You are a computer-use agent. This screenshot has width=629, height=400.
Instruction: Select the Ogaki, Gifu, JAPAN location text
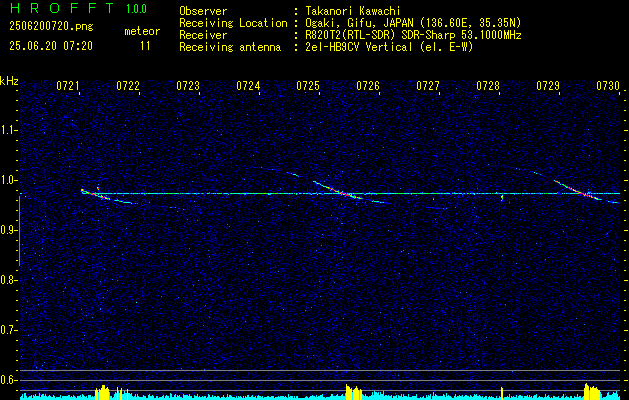point(411,23)
